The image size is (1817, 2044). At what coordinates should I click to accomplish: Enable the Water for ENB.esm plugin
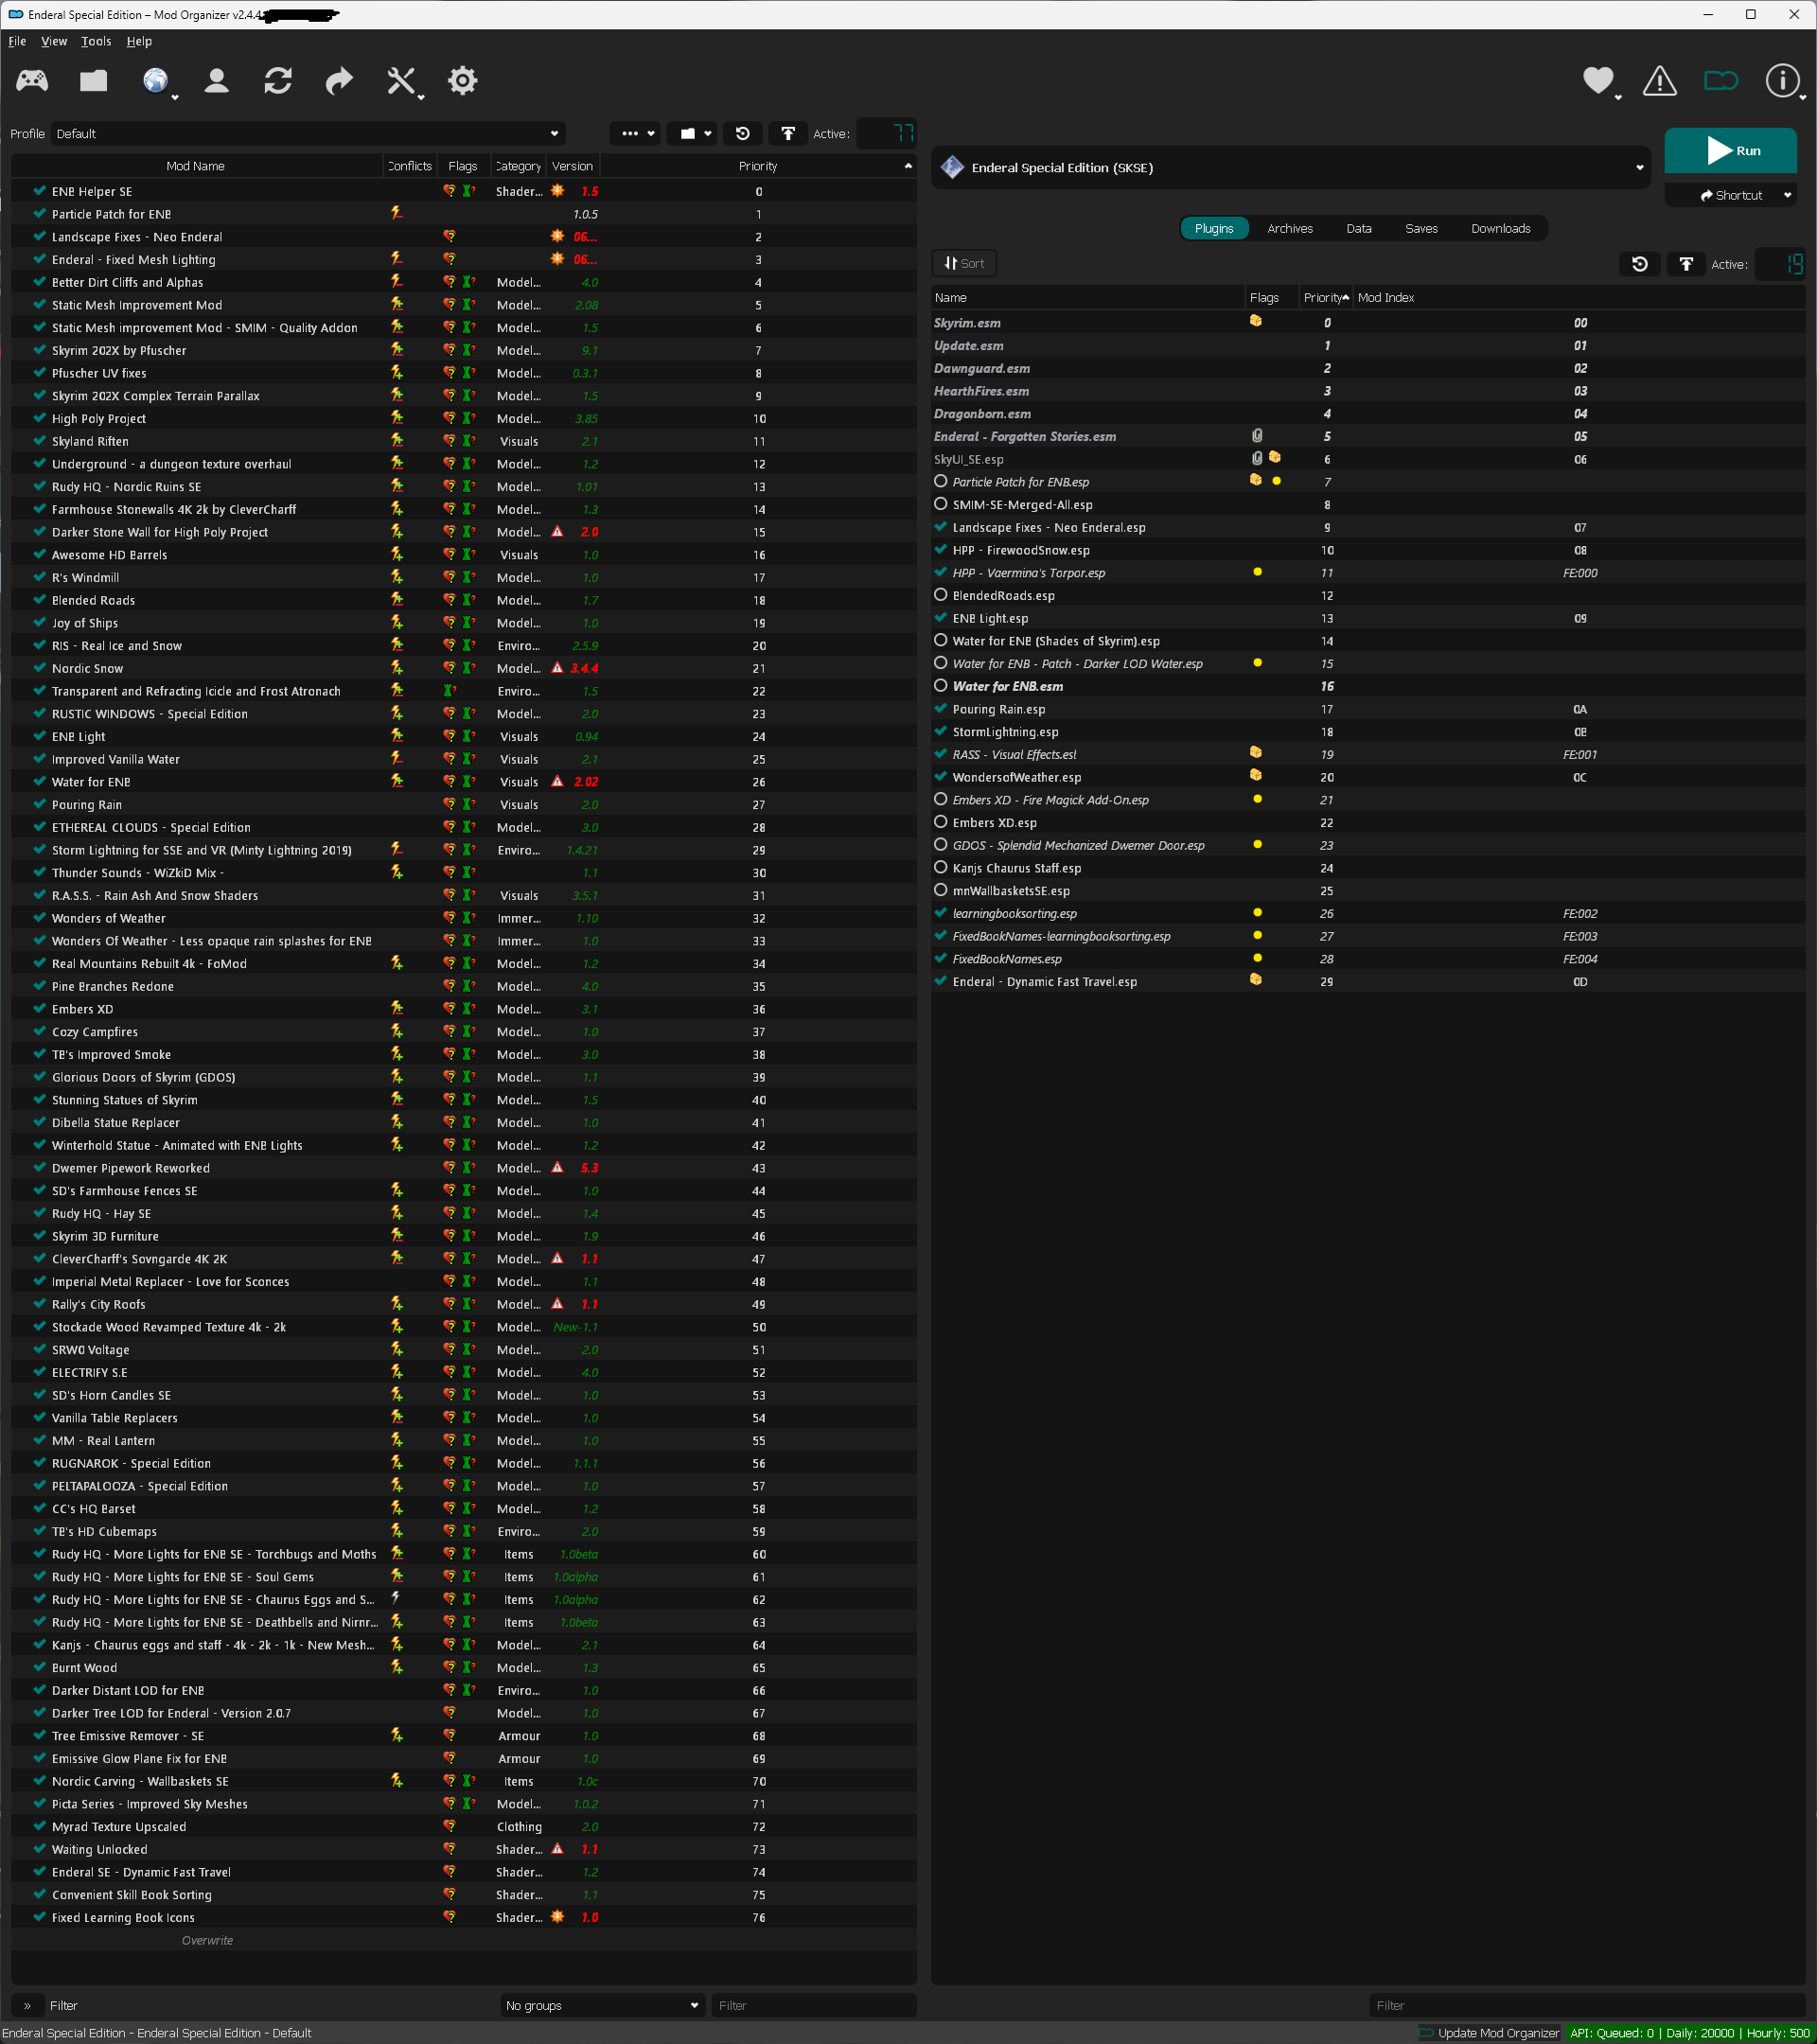click(x=941, y=685)
